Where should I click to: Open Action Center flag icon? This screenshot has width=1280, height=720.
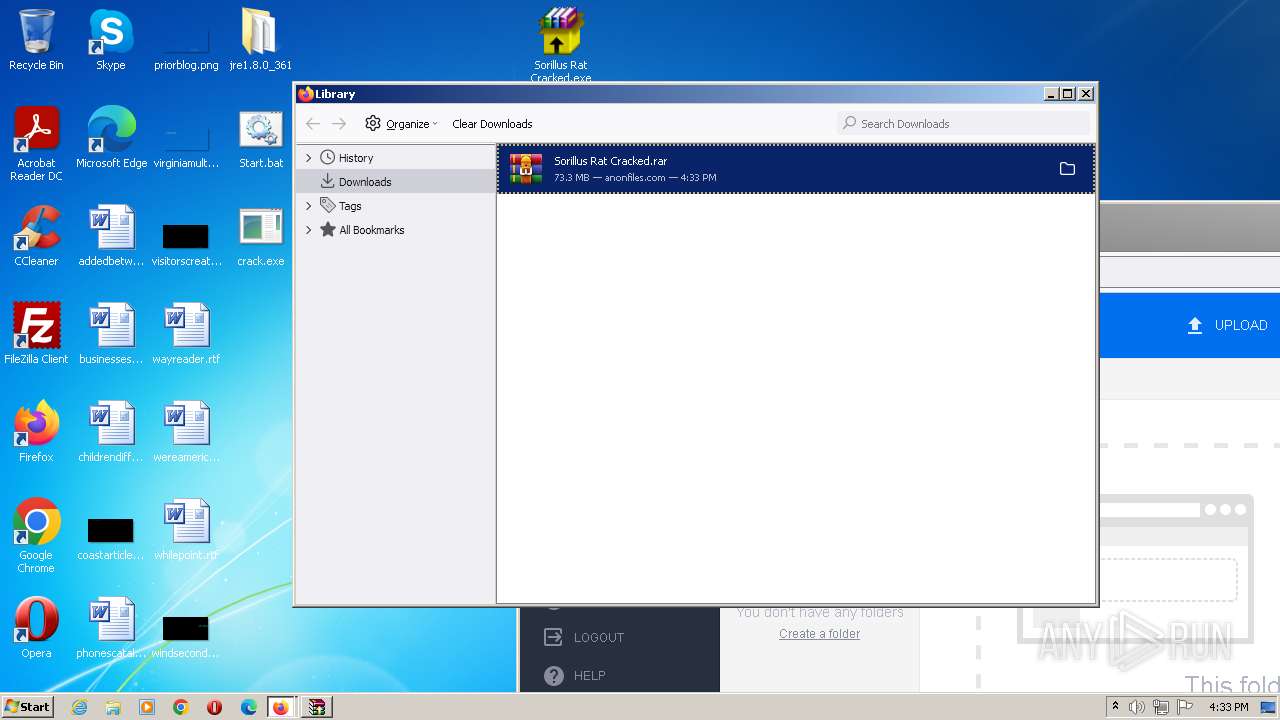[1185, 707]
